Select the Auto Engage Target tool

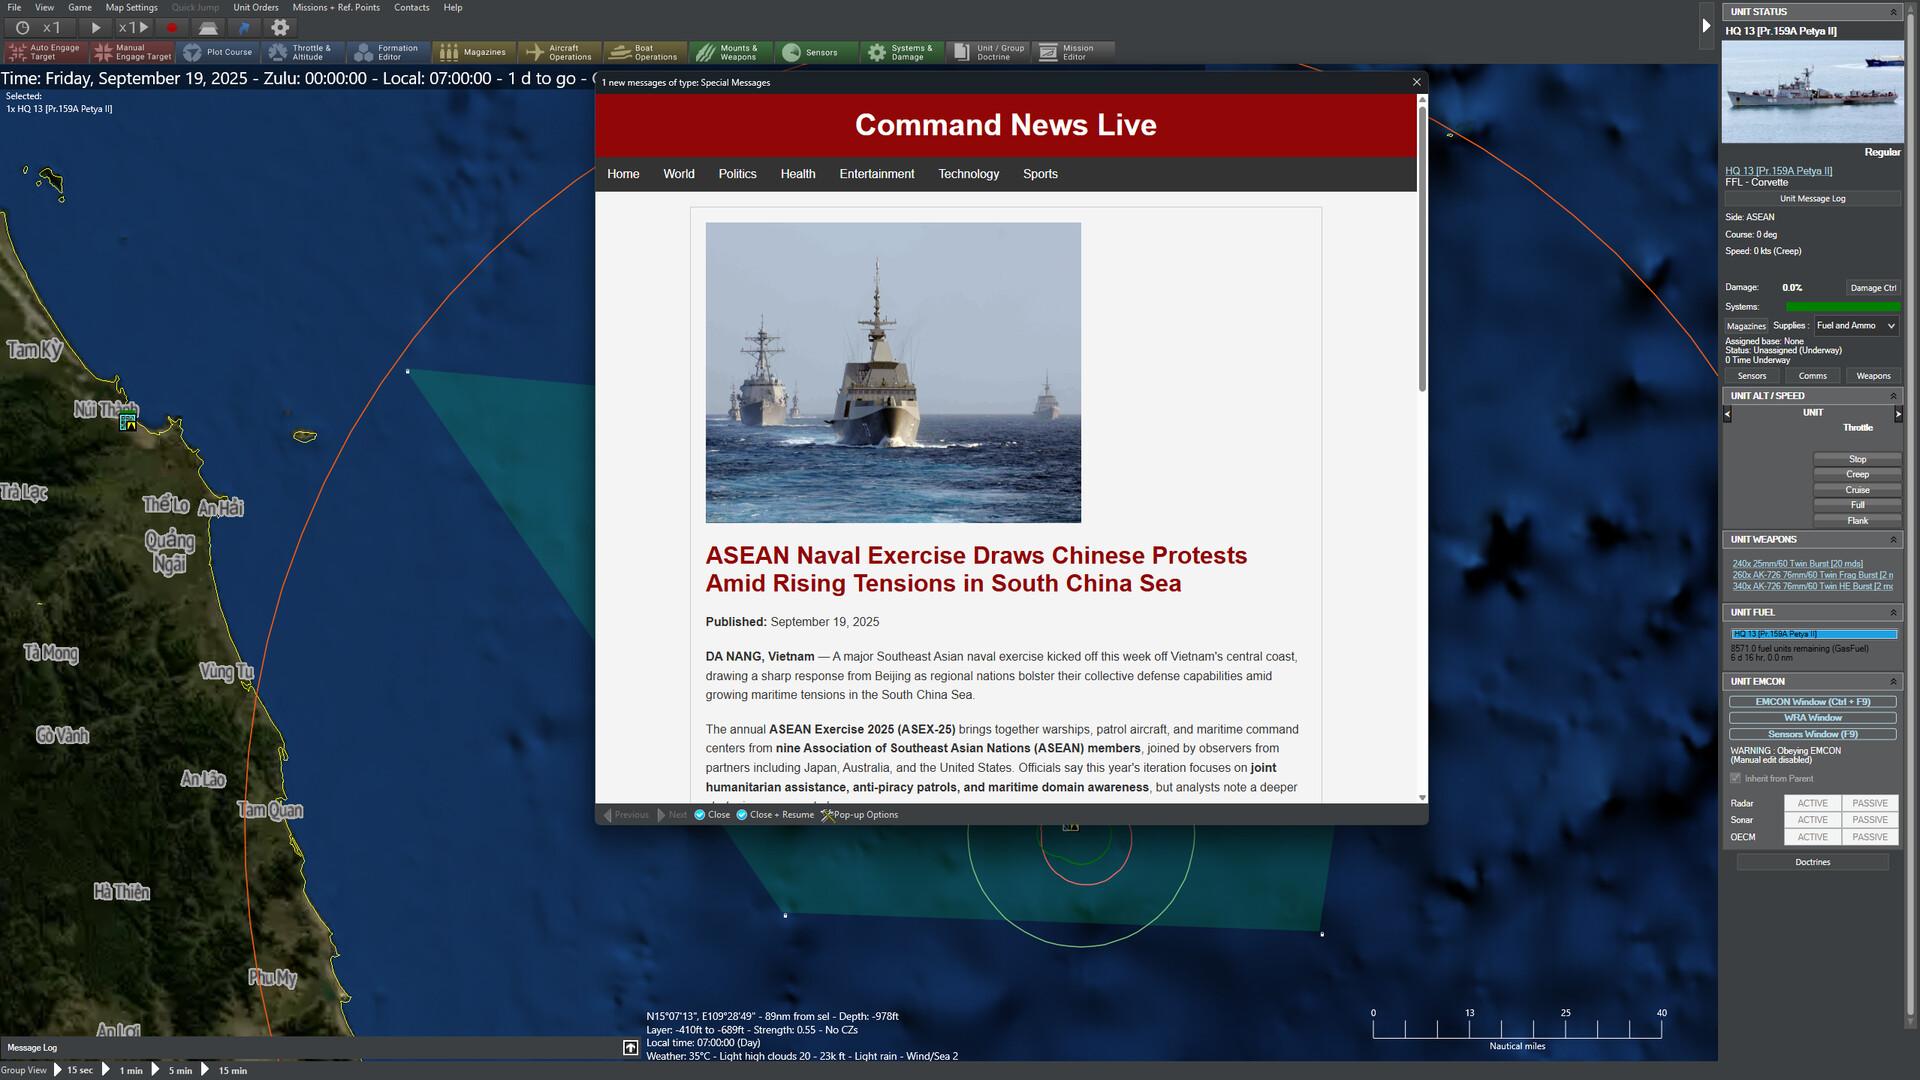click(44, 52)
